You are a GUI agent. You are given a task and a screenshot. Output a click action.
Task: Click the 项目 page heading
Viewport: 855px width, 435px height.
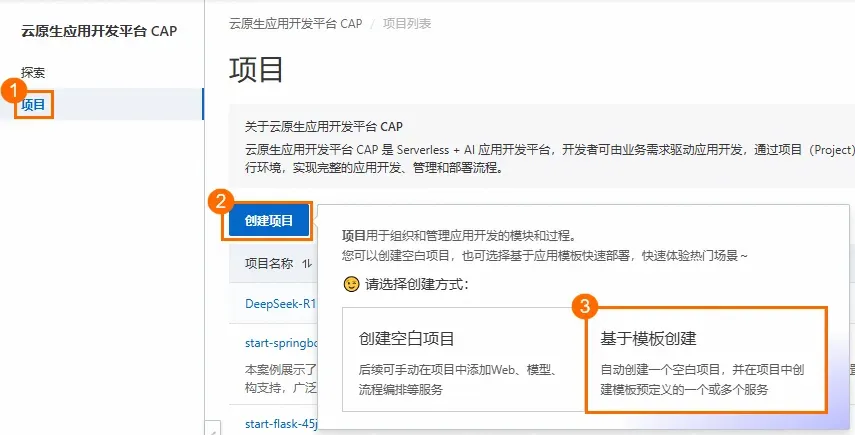(256, 70)
